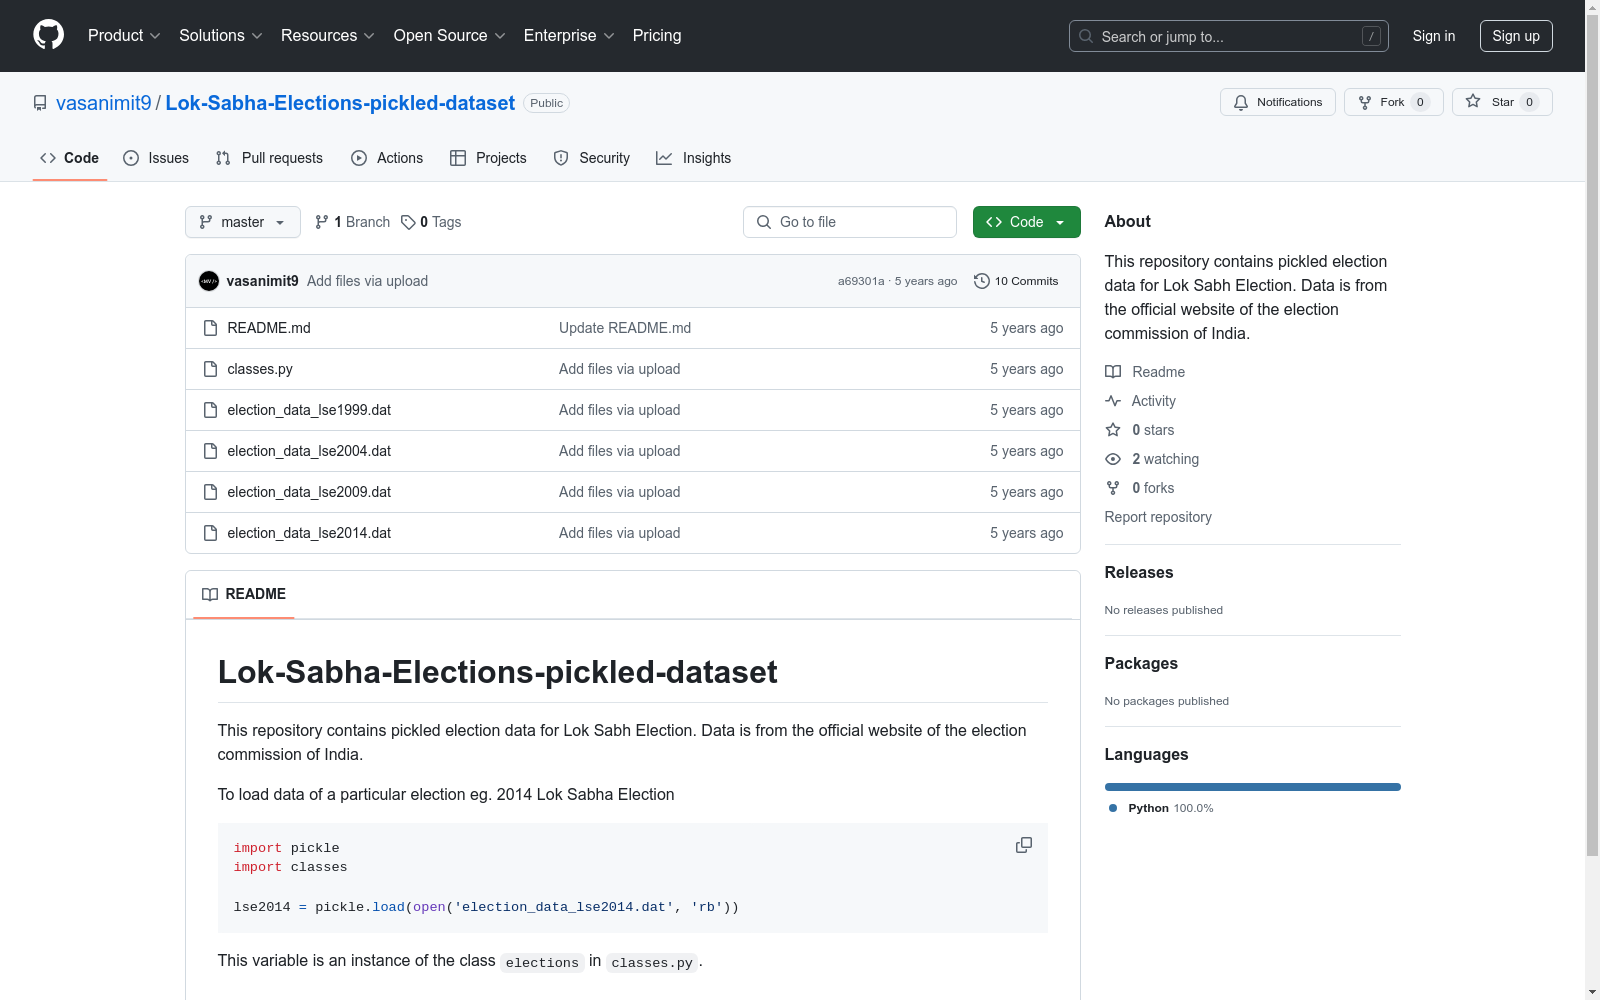This screenshot has width=1600, height=1000.
Task: Click the bell icon in Notifications button
Action: 1241,102
